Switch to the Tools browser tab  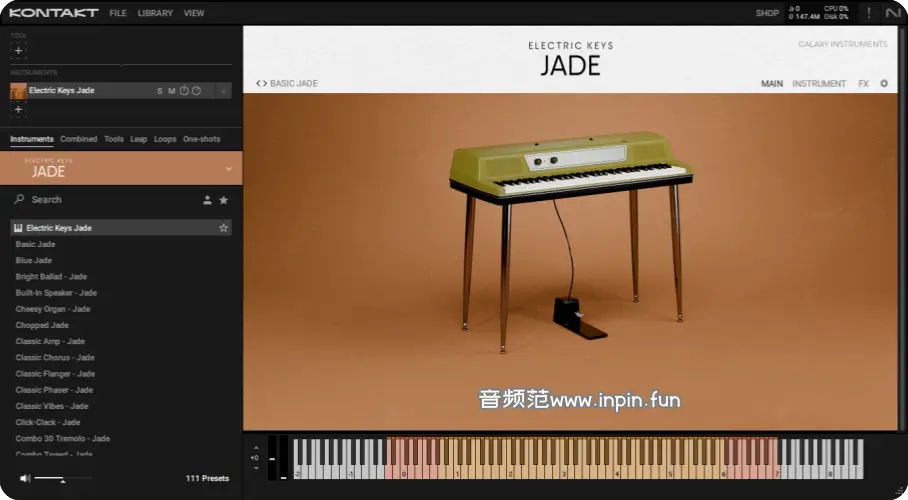(114, 139)
